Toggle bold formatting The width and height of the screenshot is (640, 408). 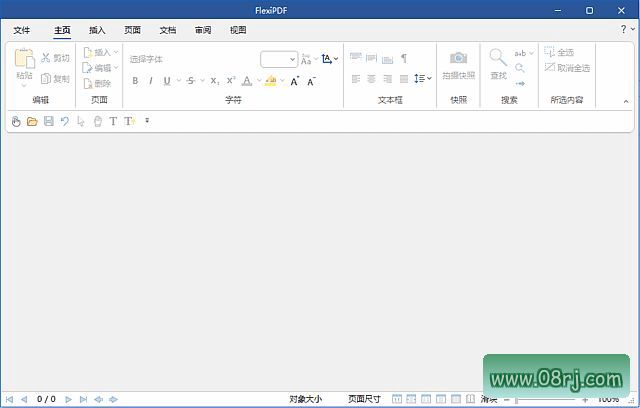[135, 81]
